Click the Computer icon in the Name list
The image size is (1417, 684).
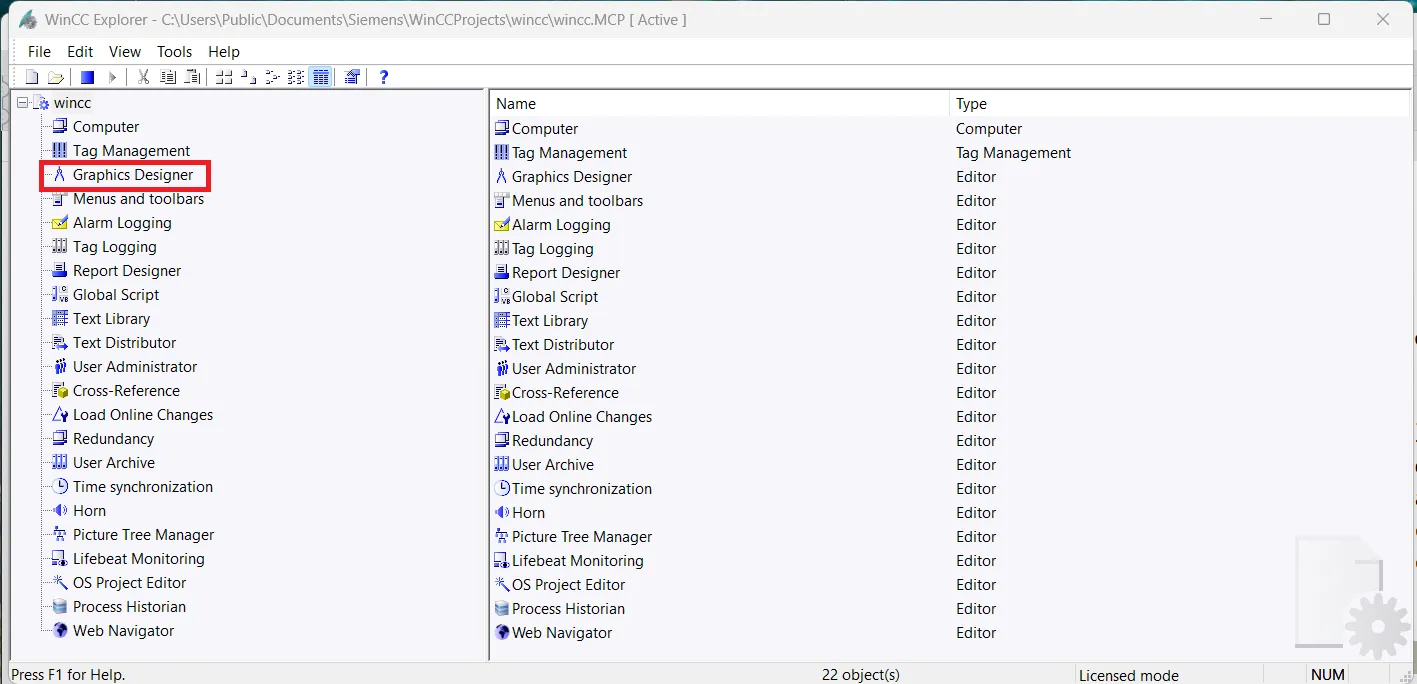[502, 128]
